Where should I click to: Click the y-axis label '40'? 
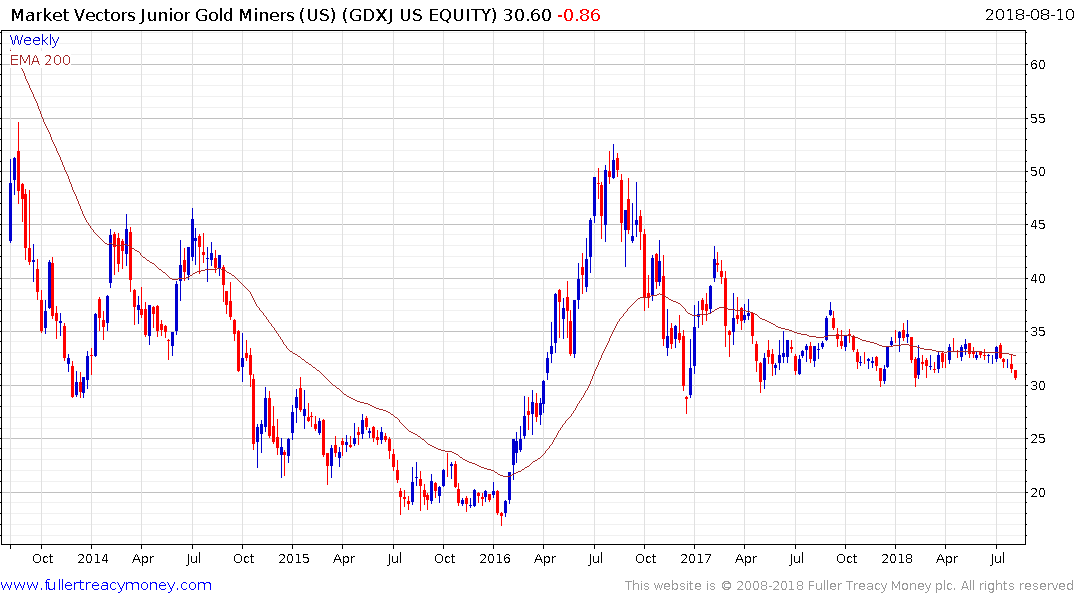click(x=1037, y=278)
